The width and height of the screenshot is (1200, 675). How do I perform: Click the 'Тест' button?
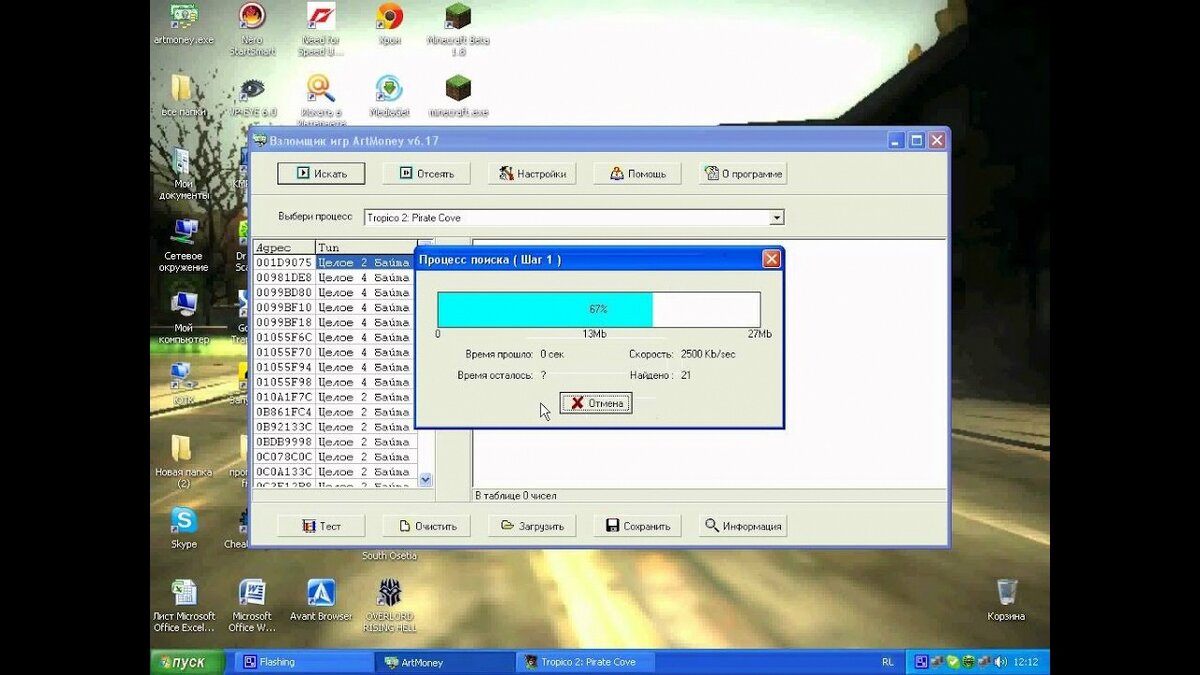(x=321, y=525)
